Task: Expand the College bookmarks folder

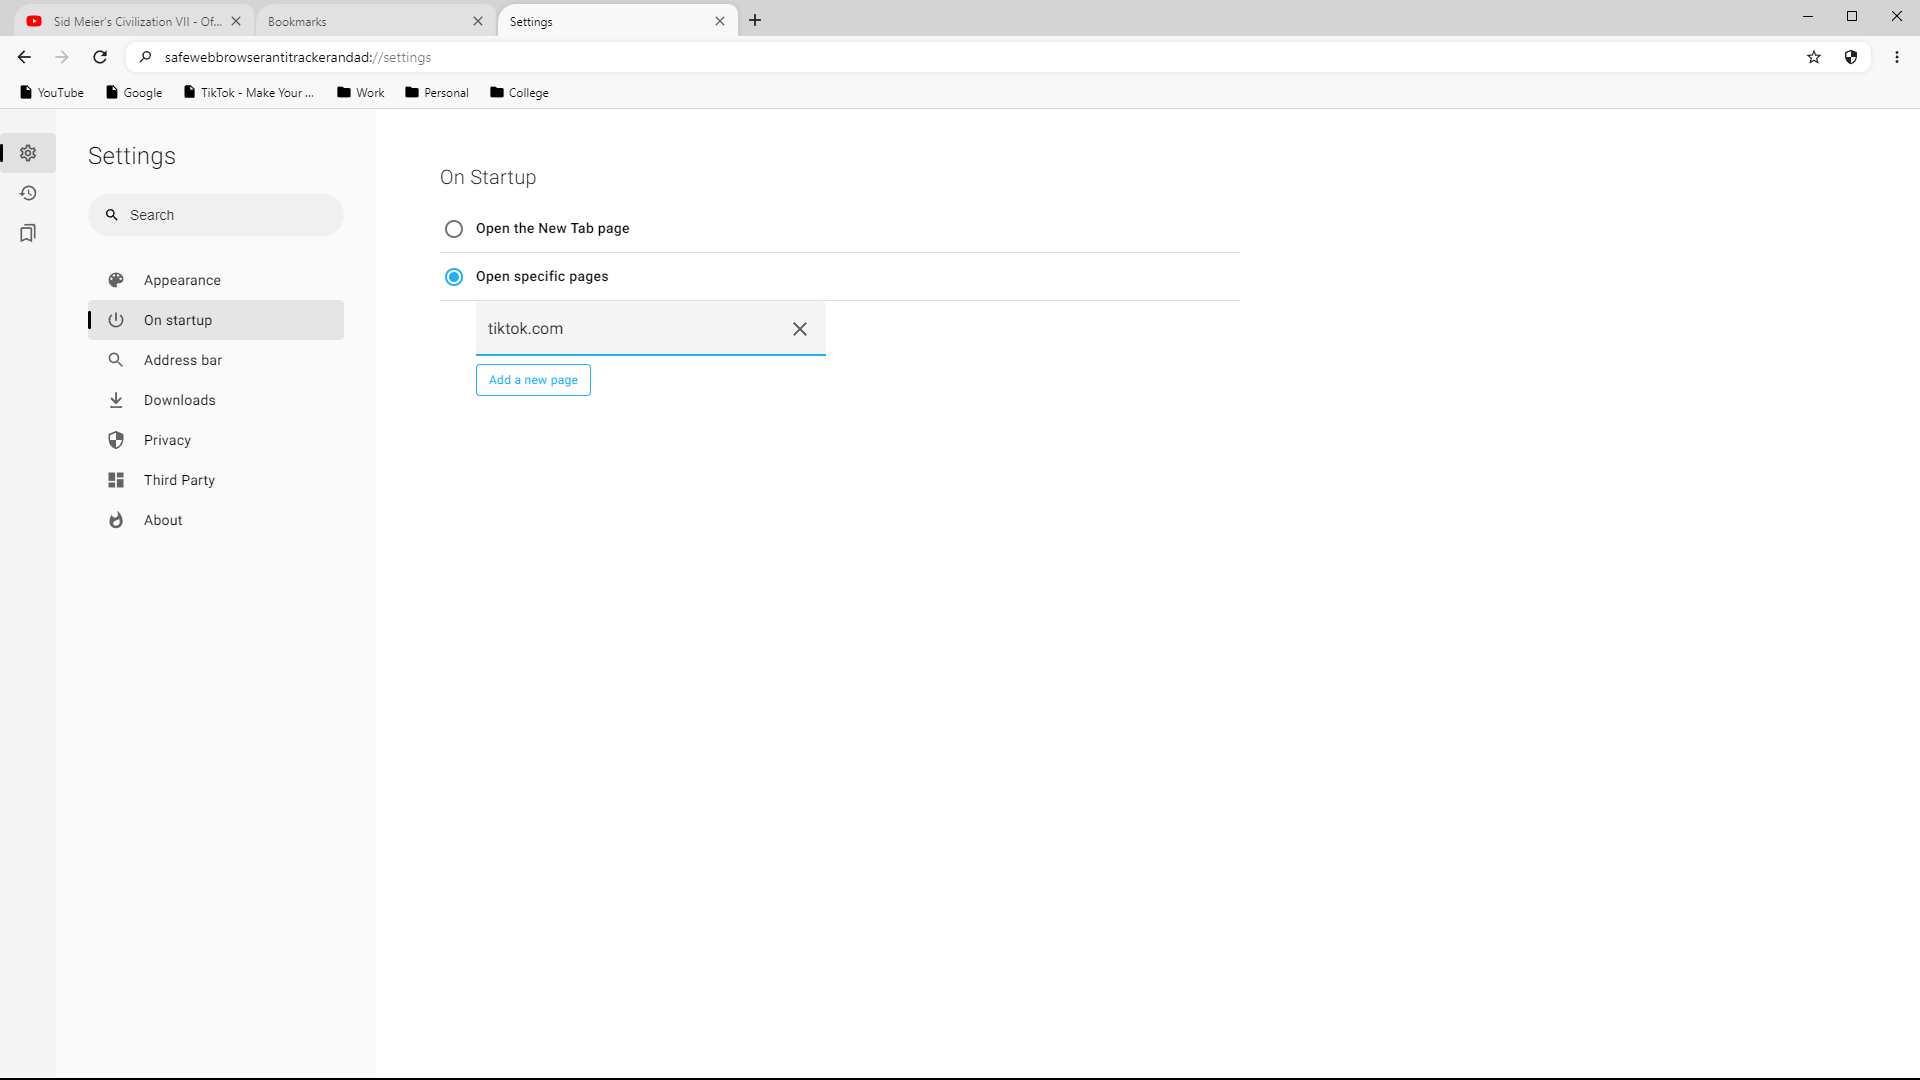Action: pos(519,93)
